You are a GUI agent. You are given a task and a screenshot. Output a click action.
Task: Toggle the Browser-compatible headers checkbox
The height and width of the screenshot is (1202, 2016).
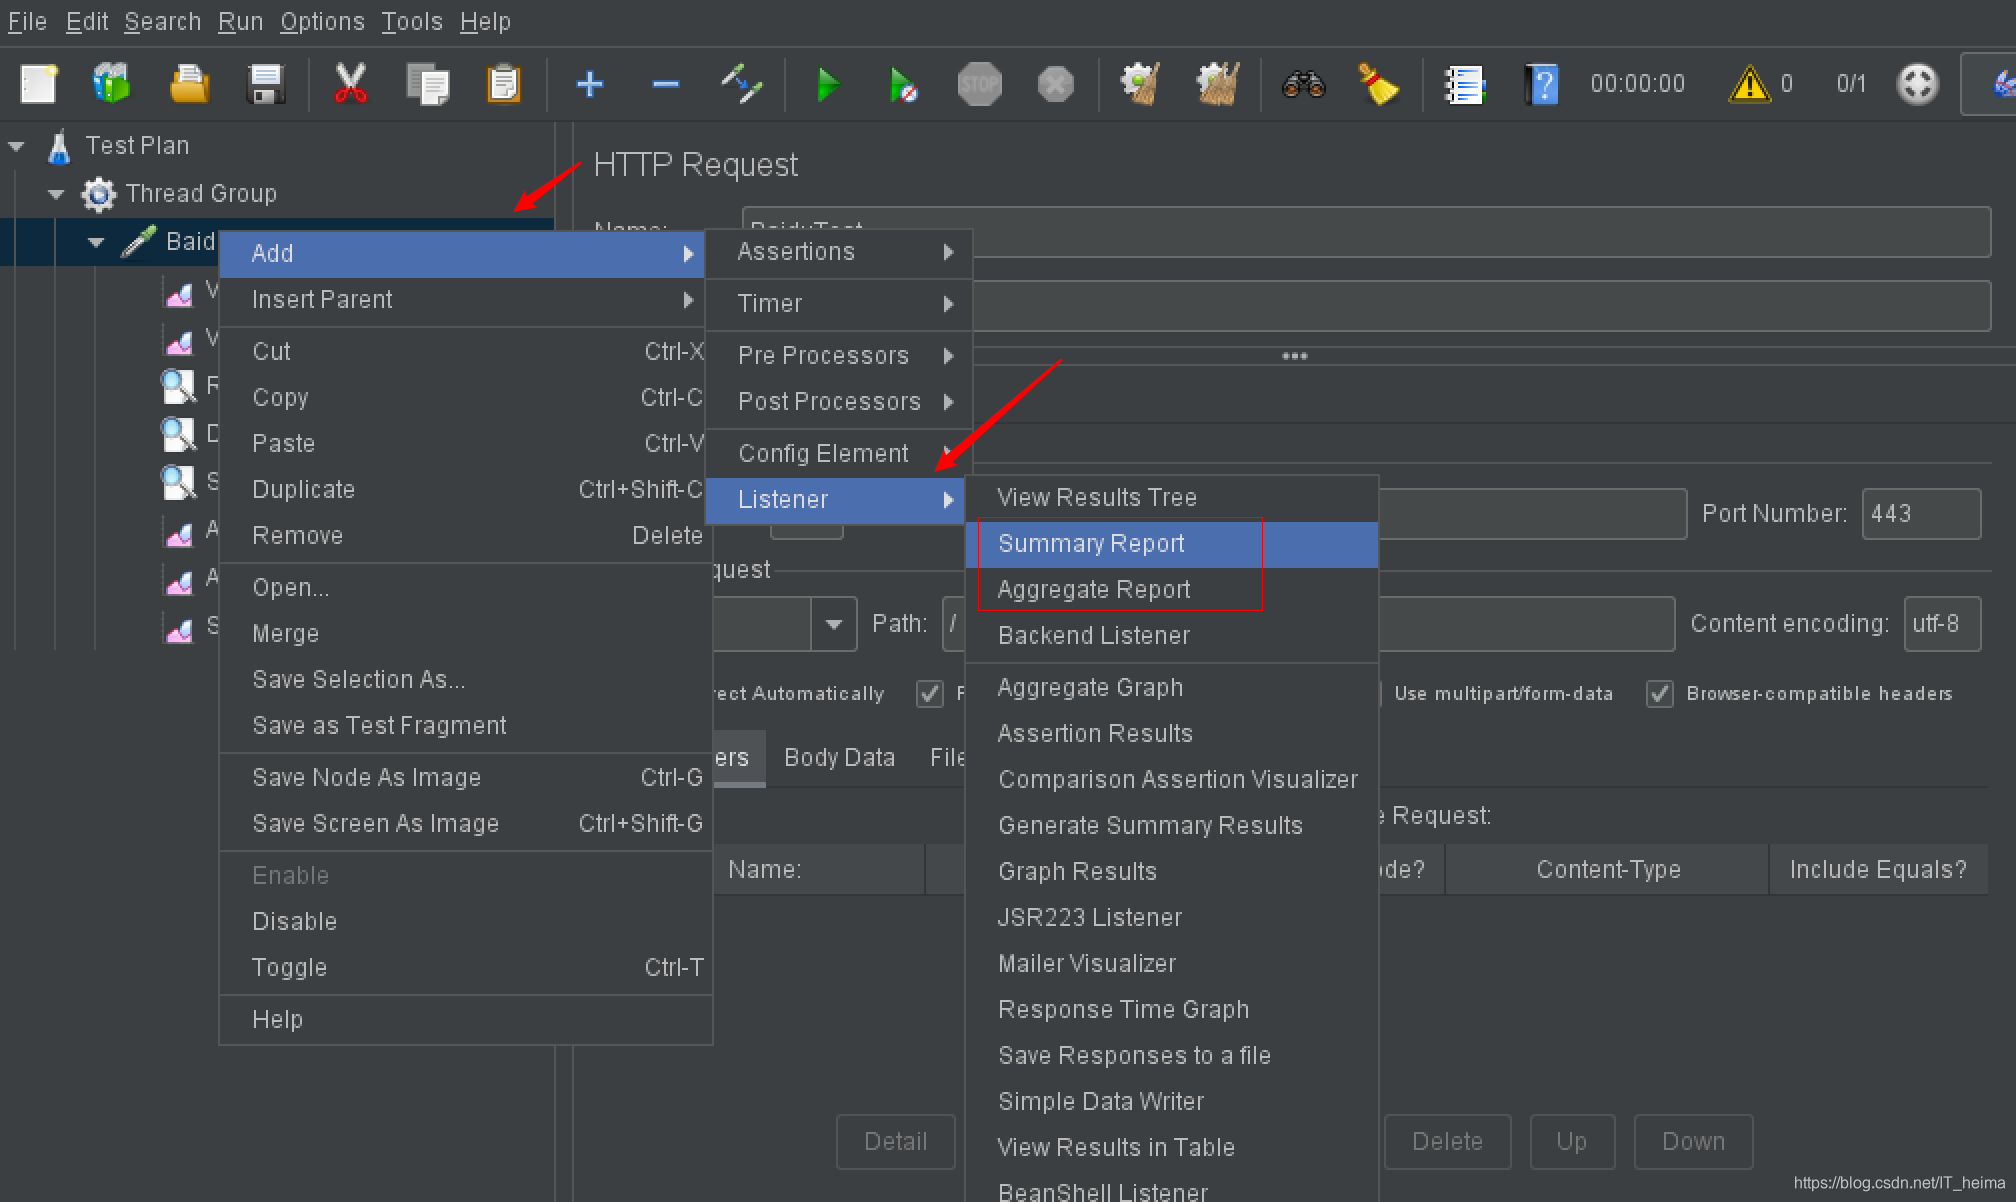(x=1660, y=694)
